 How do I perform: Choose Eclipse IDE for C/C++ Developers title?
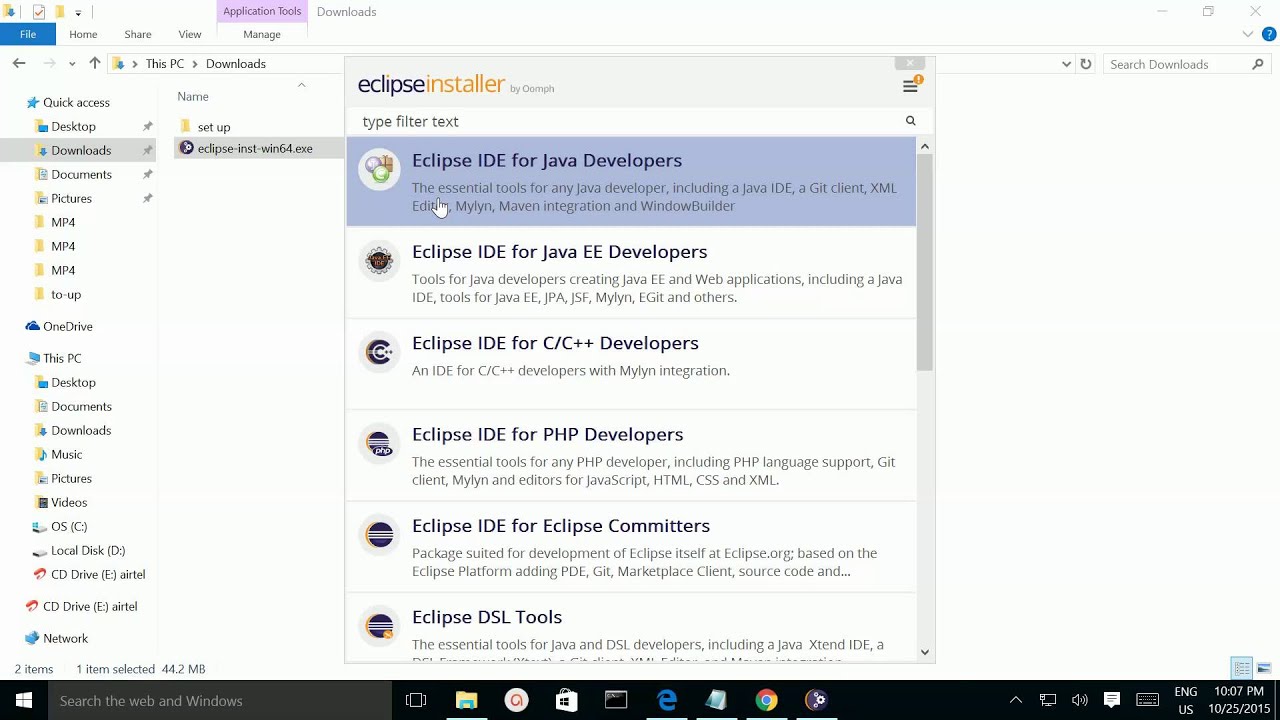pyautogui.click(x=555, y=343)
